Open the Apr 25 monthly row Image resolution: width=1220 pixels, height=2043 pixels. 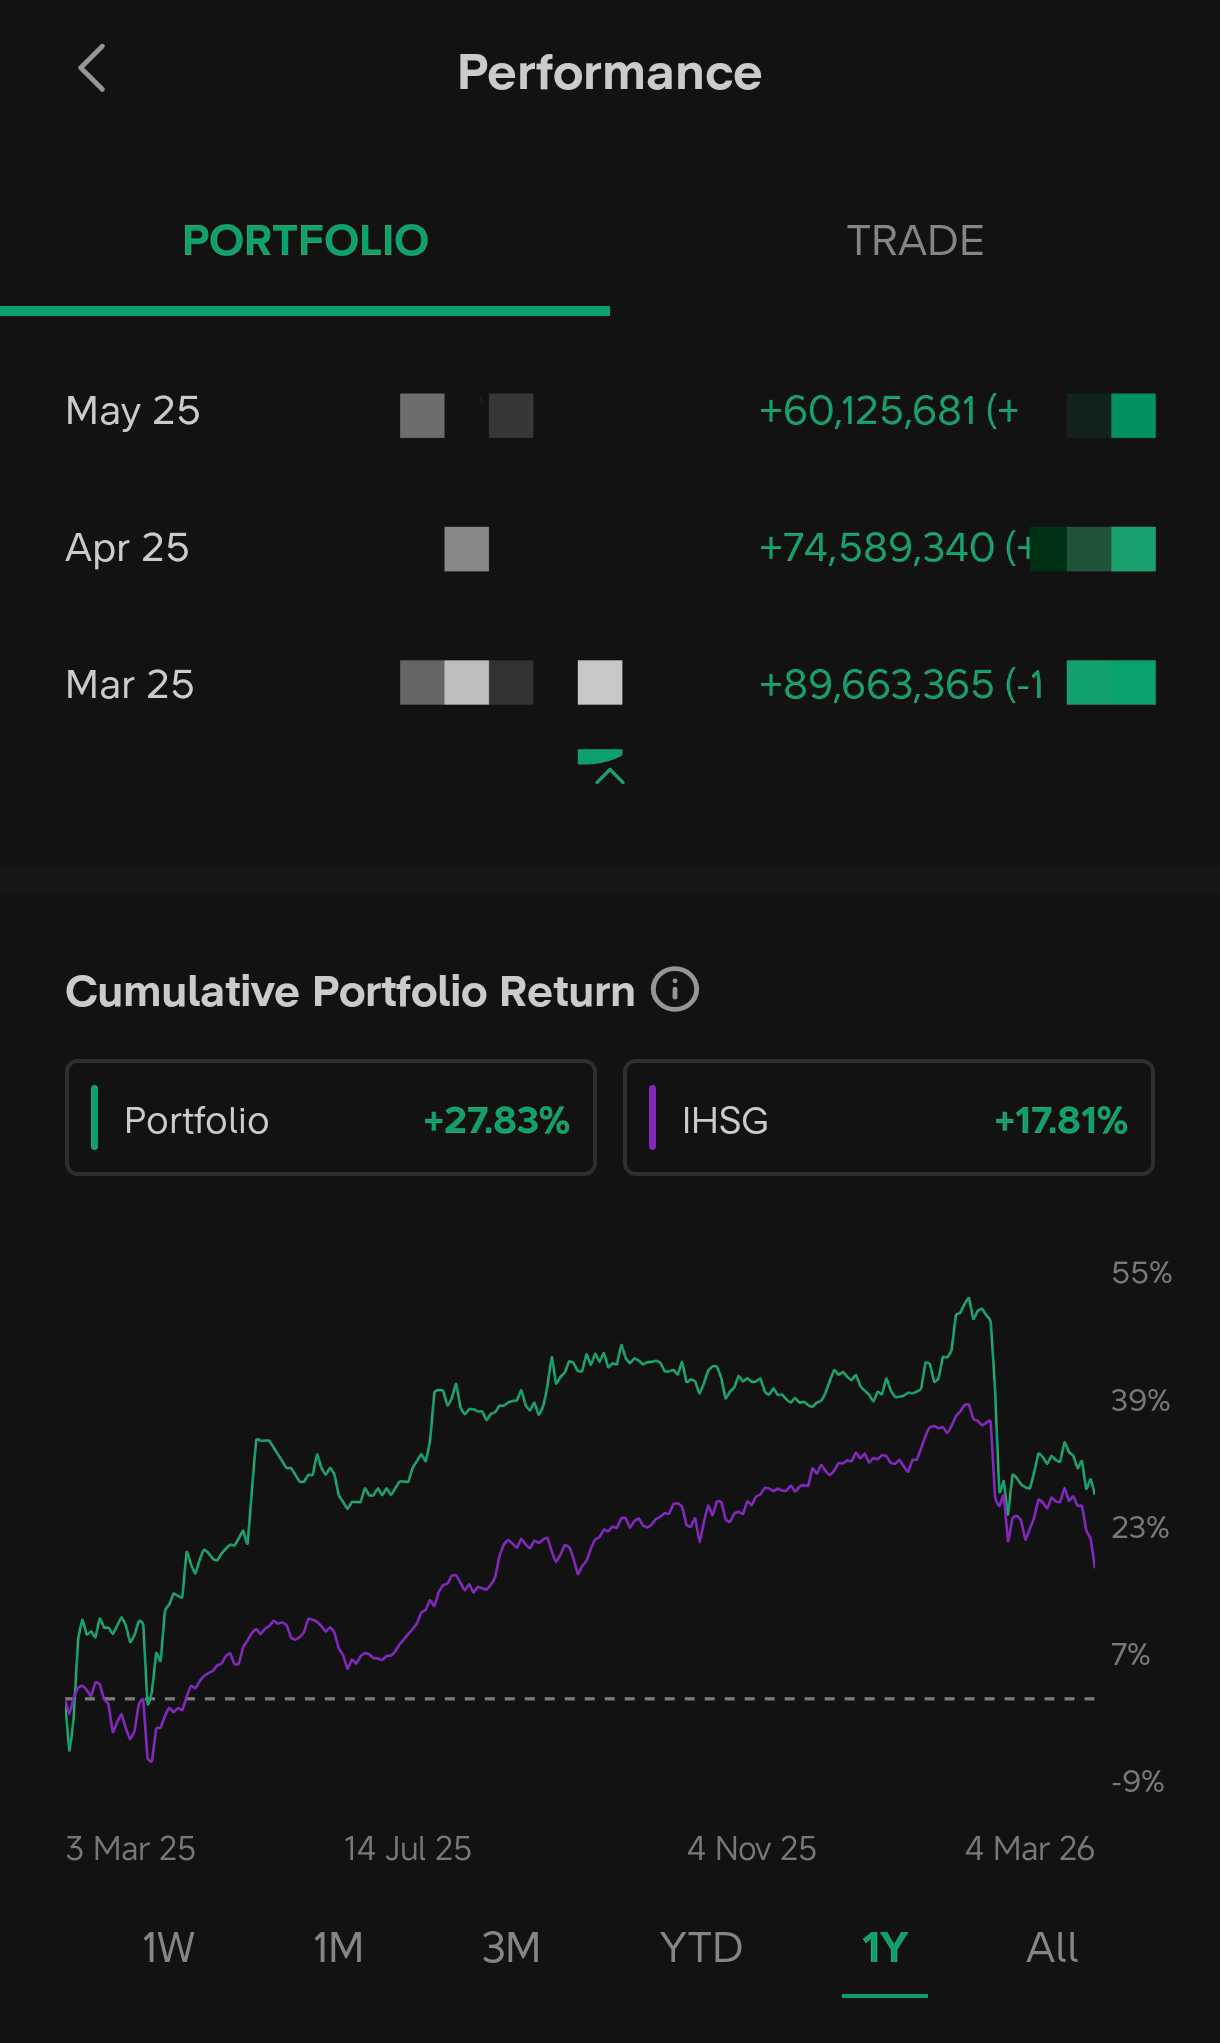(x=127, y=548)
